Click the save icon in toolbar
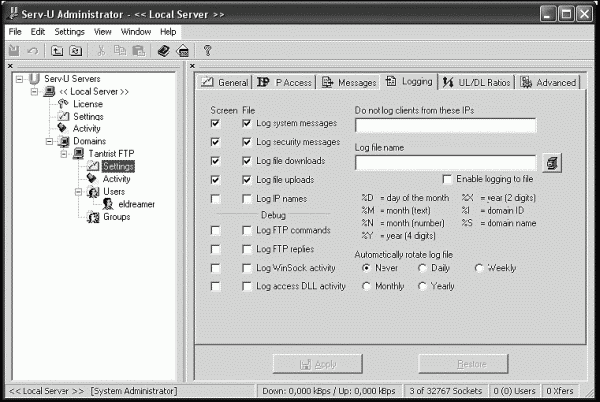The height and width of the screenshot is (402, 600). click(15, 50)
